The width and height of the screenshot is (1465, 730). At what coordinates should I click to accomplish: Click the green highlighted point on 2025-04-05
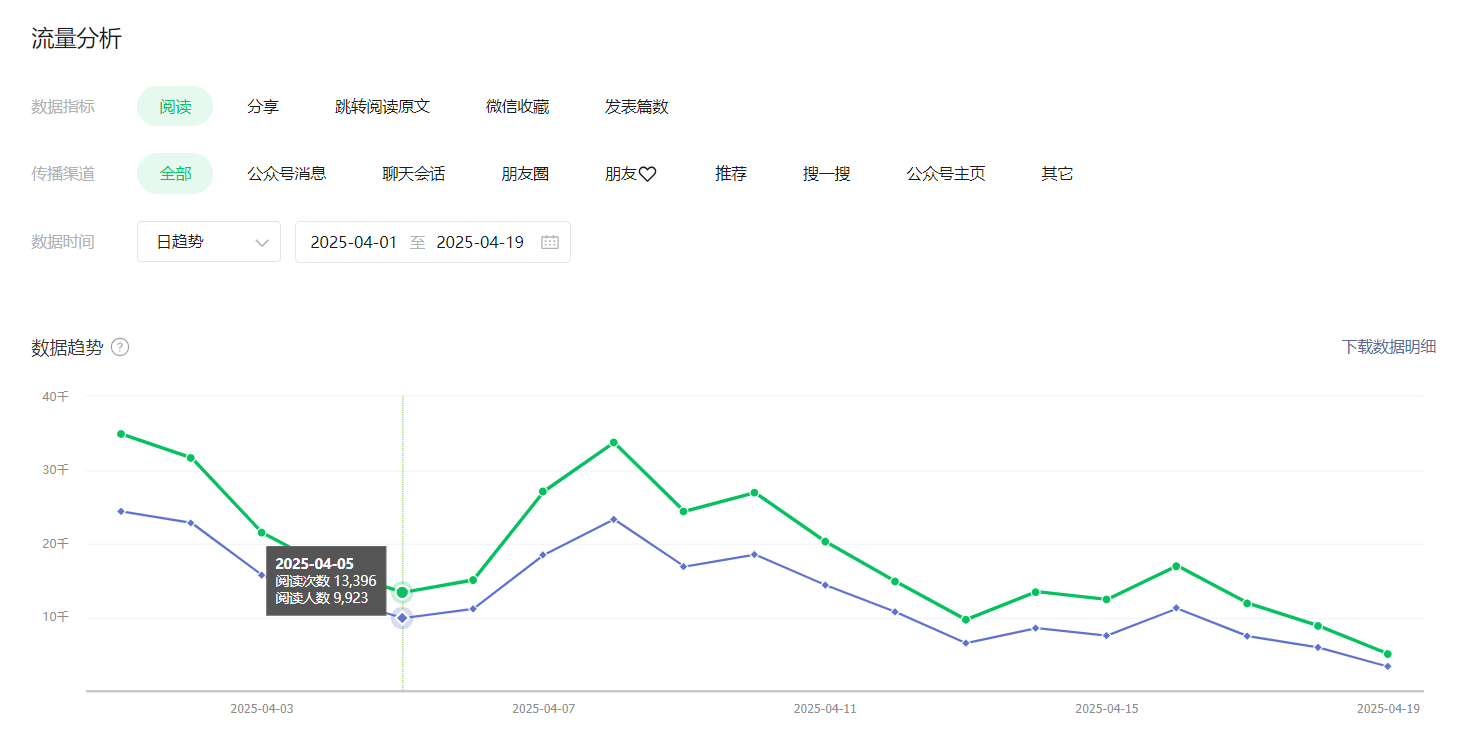402,592
